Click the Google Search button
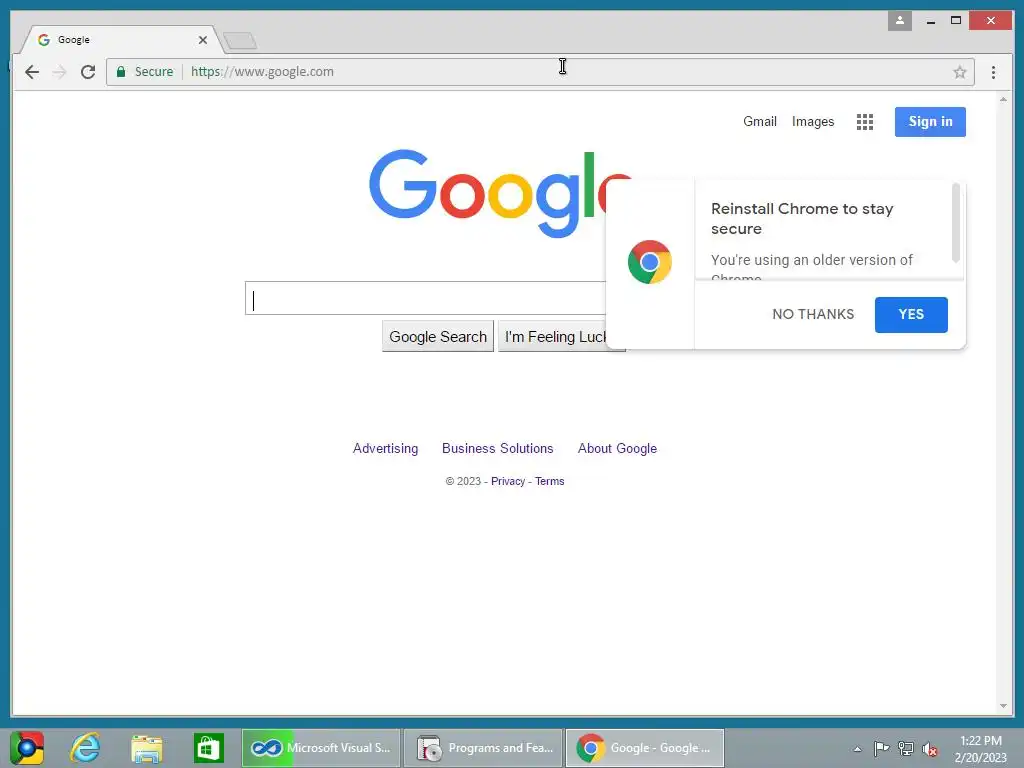Screen dimensions: 1024x768 (x=438, y=336)
